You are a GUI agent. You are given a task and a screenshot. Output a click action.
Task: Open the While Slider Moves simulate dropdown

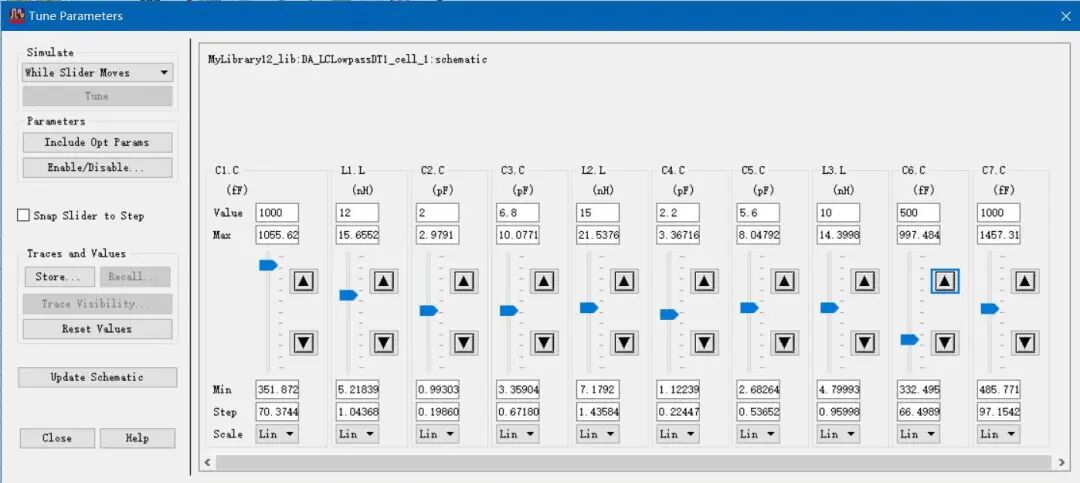tap(97, 72)
